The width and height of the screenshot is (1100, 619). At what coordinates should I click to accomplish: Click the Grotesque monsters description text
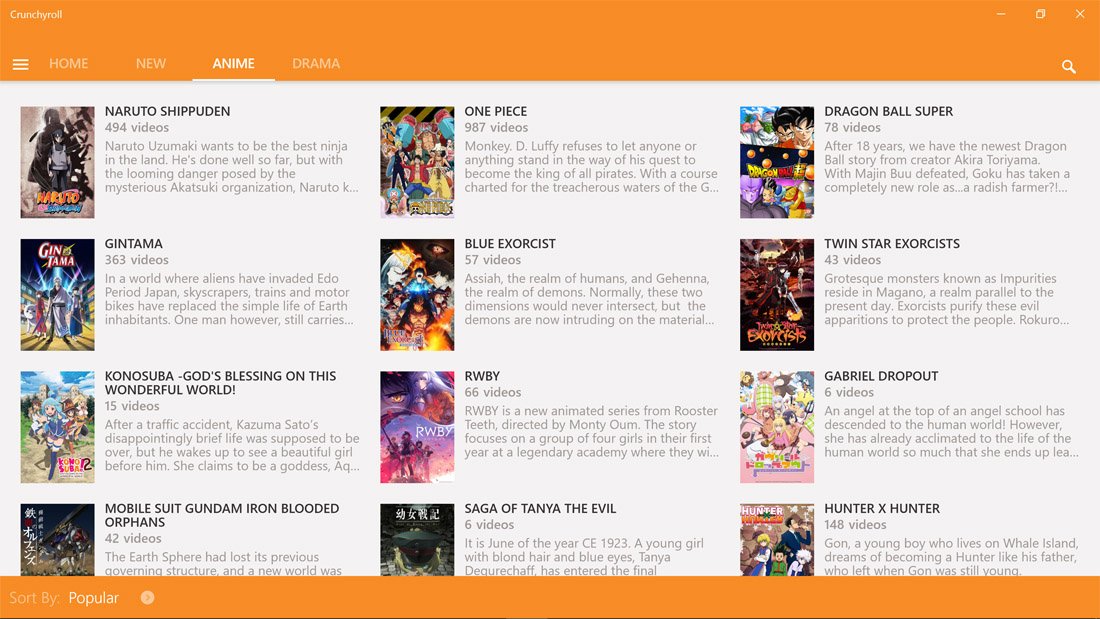[x=947, y=299]
